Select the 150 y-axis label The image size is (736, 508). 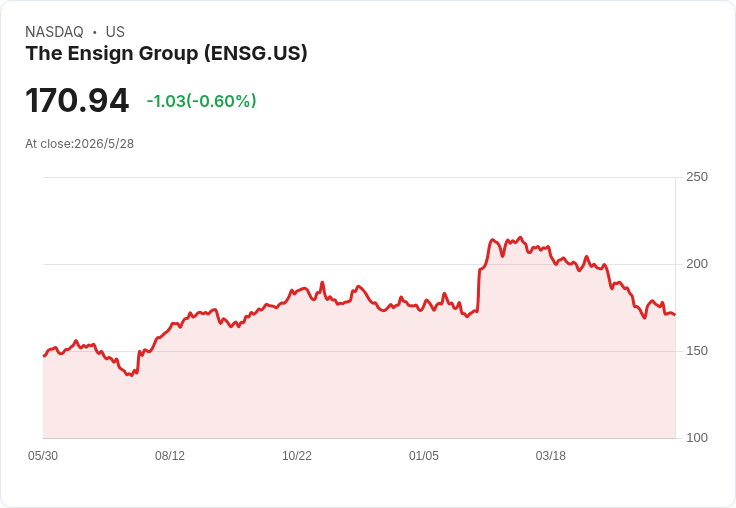click(x=697, y=351)
